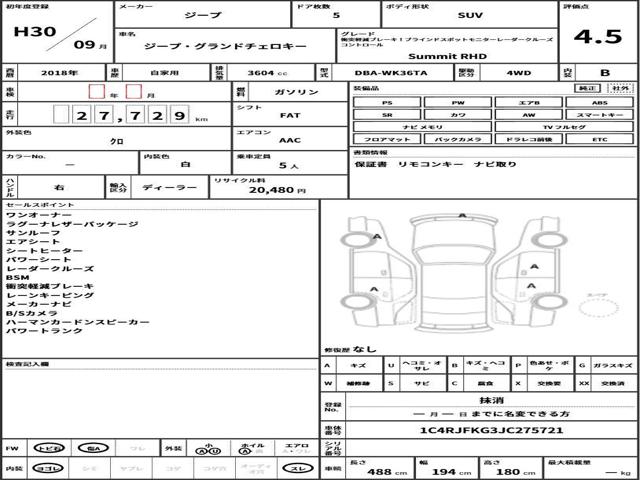
Task: Click the recycle fee 20,480 円
Action: [x=277, y=190]
